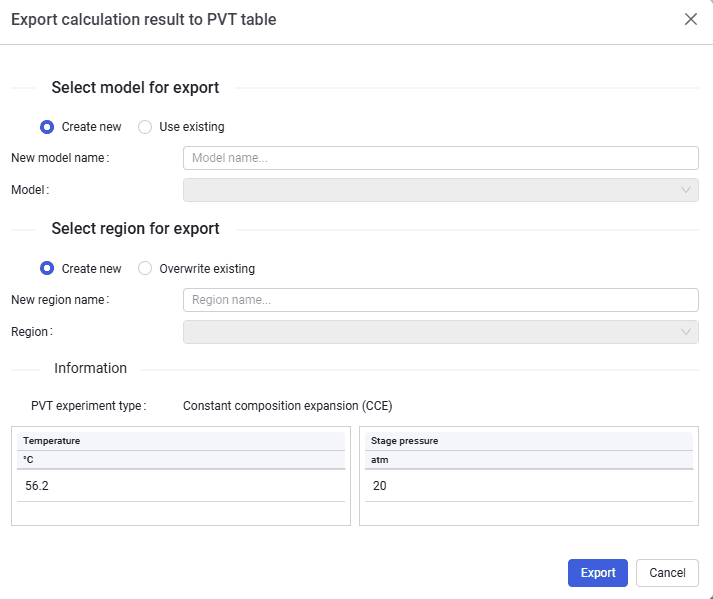The width and height of the screenshot is (713, 599).
Task: Select Use existing model option
Action: point(145,127)
